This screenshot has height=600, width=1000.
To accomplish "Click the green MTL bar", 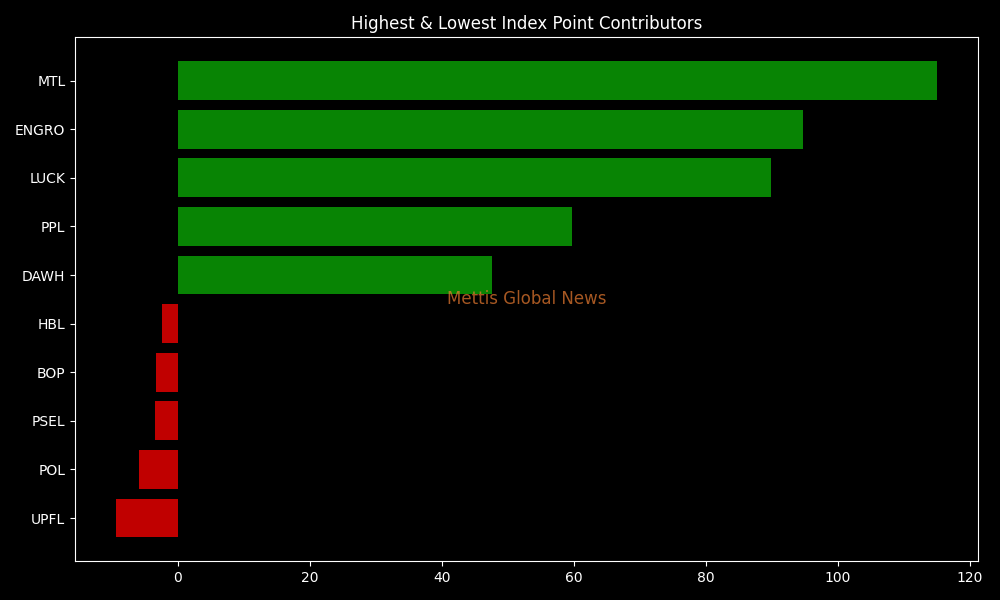I will coord(557,81).
